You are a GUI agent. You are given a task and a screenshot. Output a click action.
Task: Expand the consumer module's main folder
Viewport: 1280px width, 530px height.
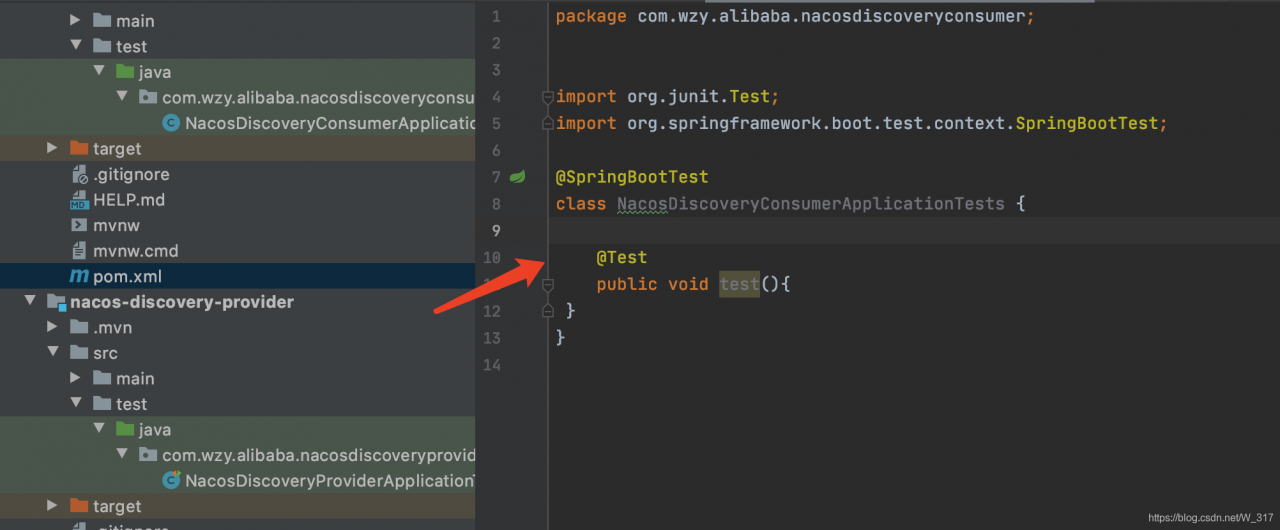pos(75,20)
